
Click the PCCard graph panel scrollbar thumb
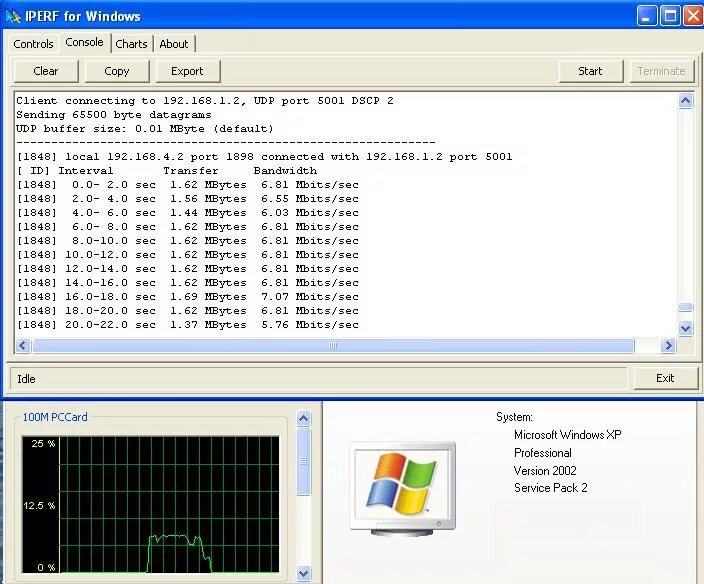(304, 461)
